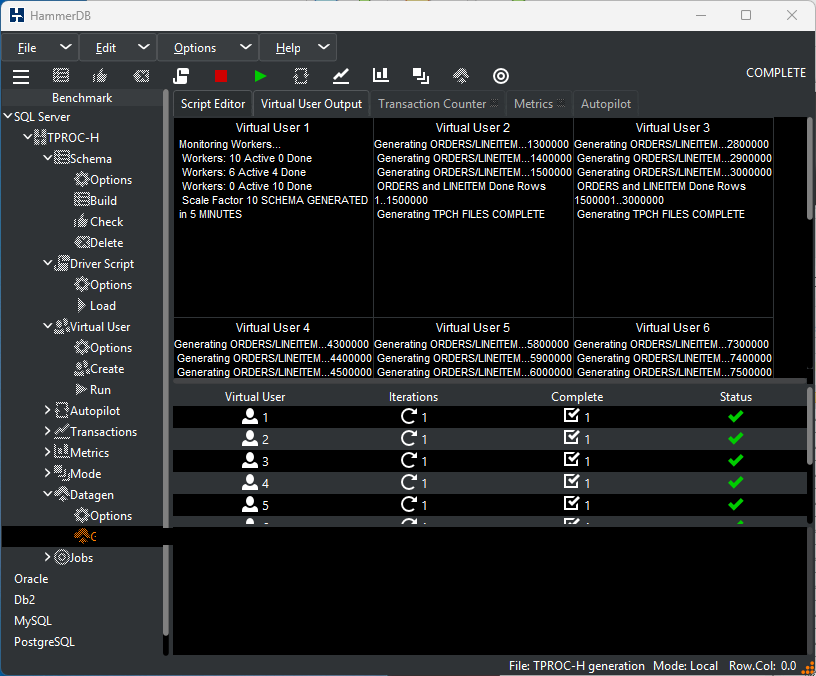Screen dimensions: 816x676
Task: Collapse the Schema tree node
Action: 47,158
